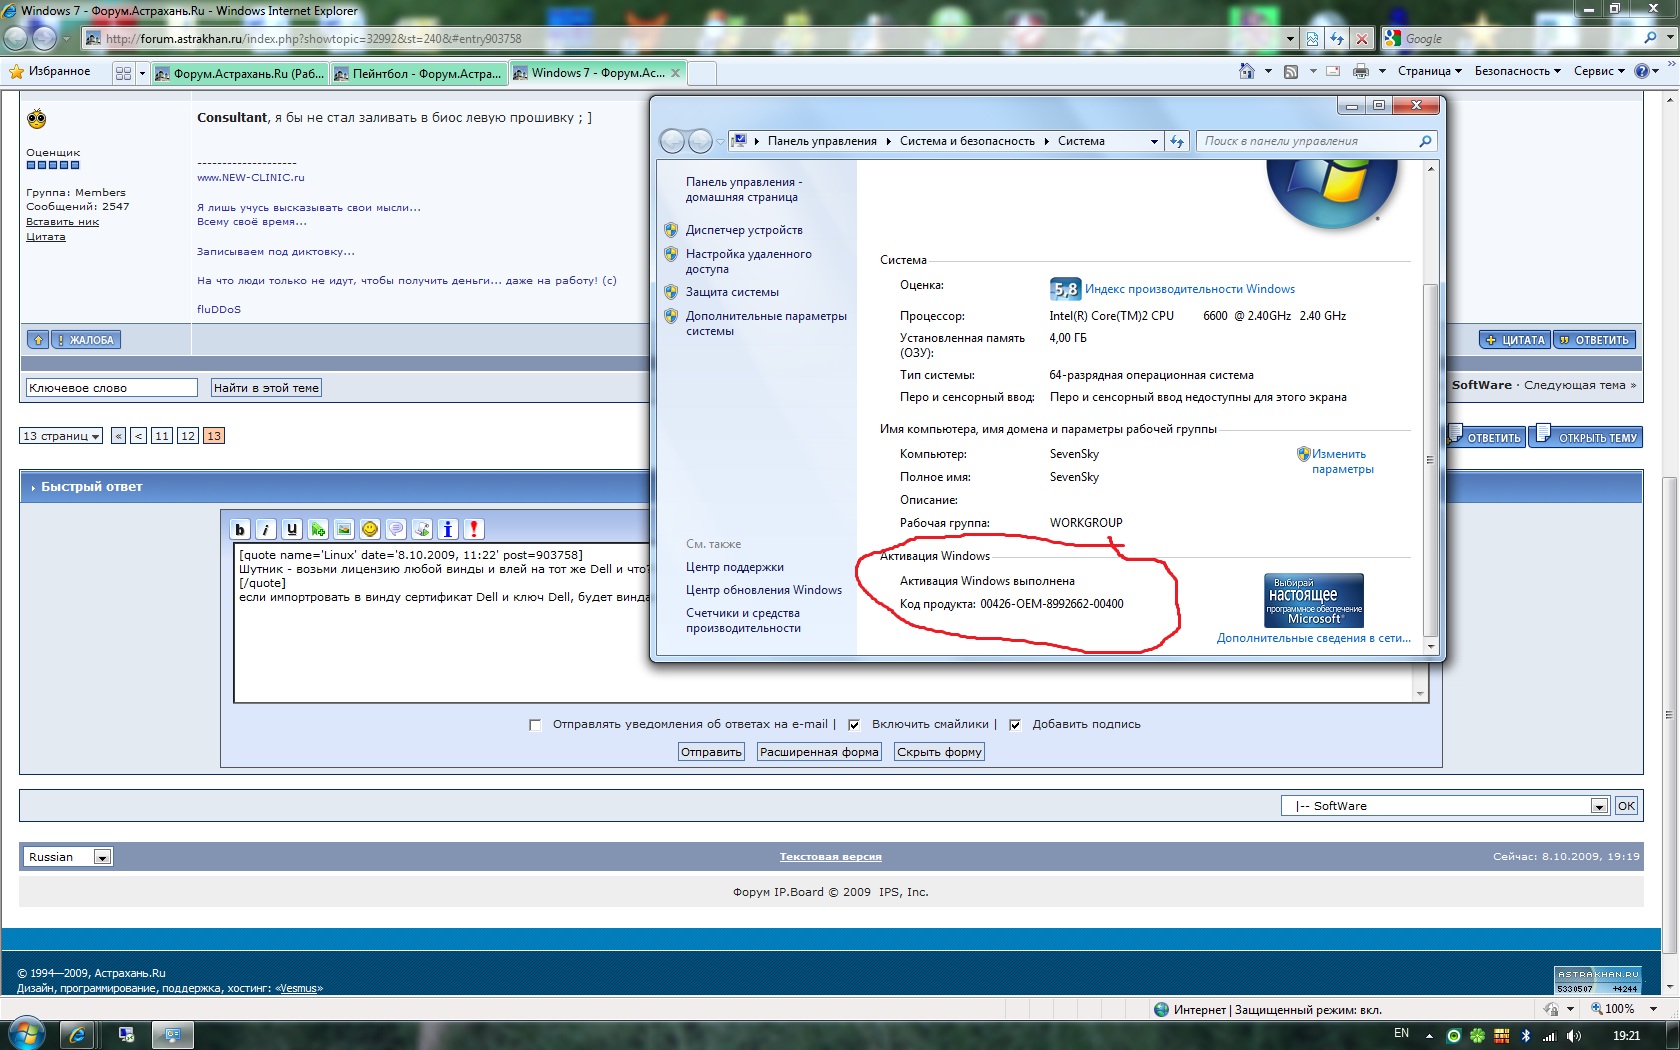Open Индекс производительности Windows link
Viewport: 1680px width, 1050px height.
pyautogui.click(x=1190, y=289)
